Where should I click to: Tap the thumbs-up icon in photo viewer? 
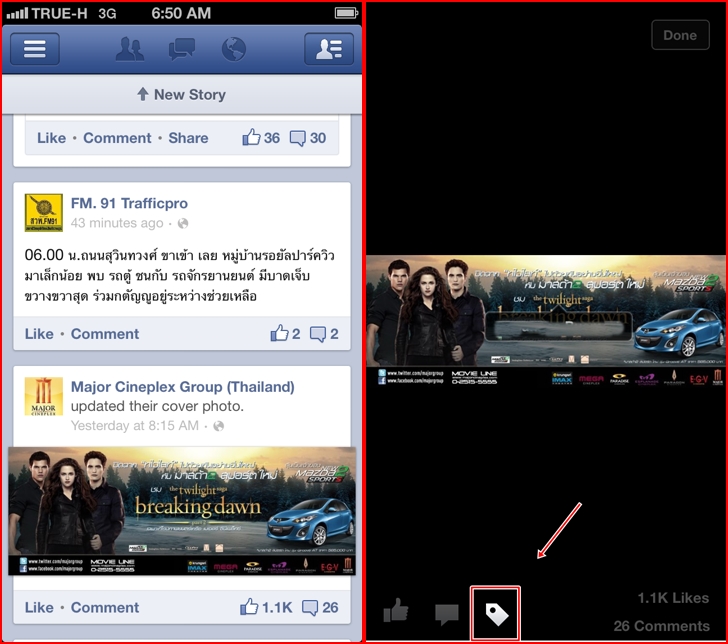click(396, 611)
